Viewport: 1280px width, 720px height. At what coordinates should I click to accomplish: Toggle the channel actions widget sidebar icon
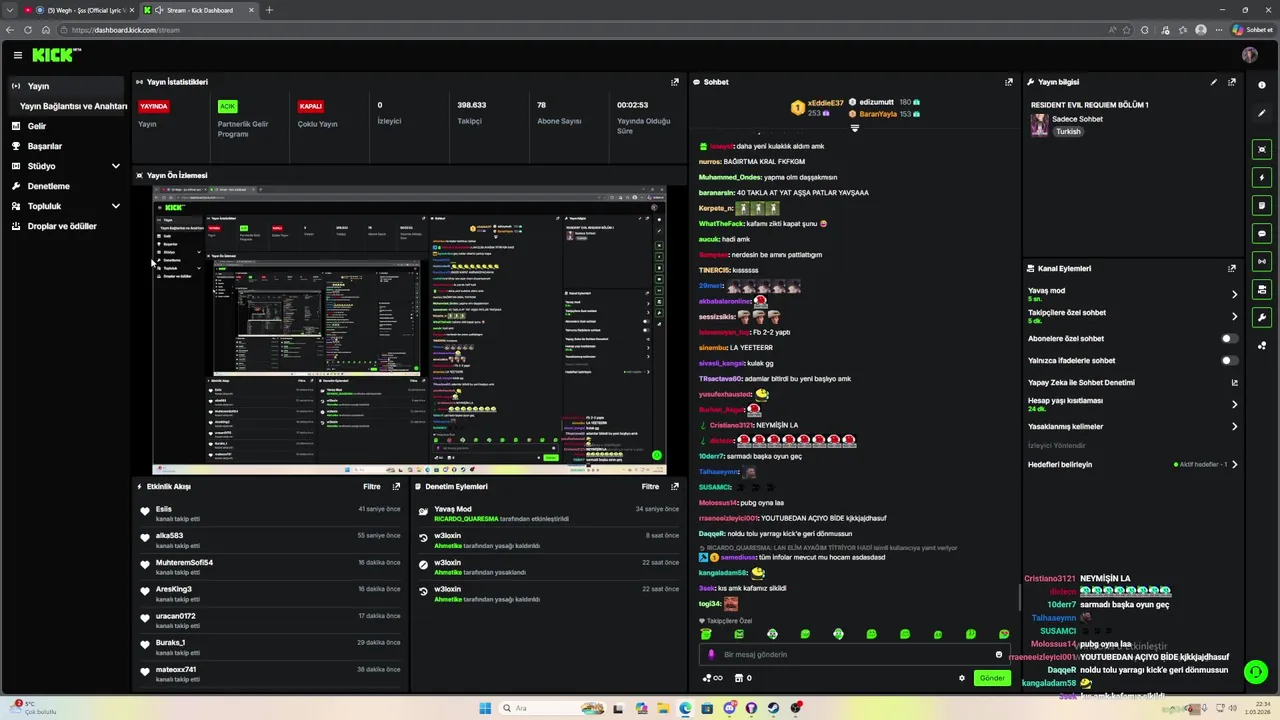click(x=1262, y=289)
